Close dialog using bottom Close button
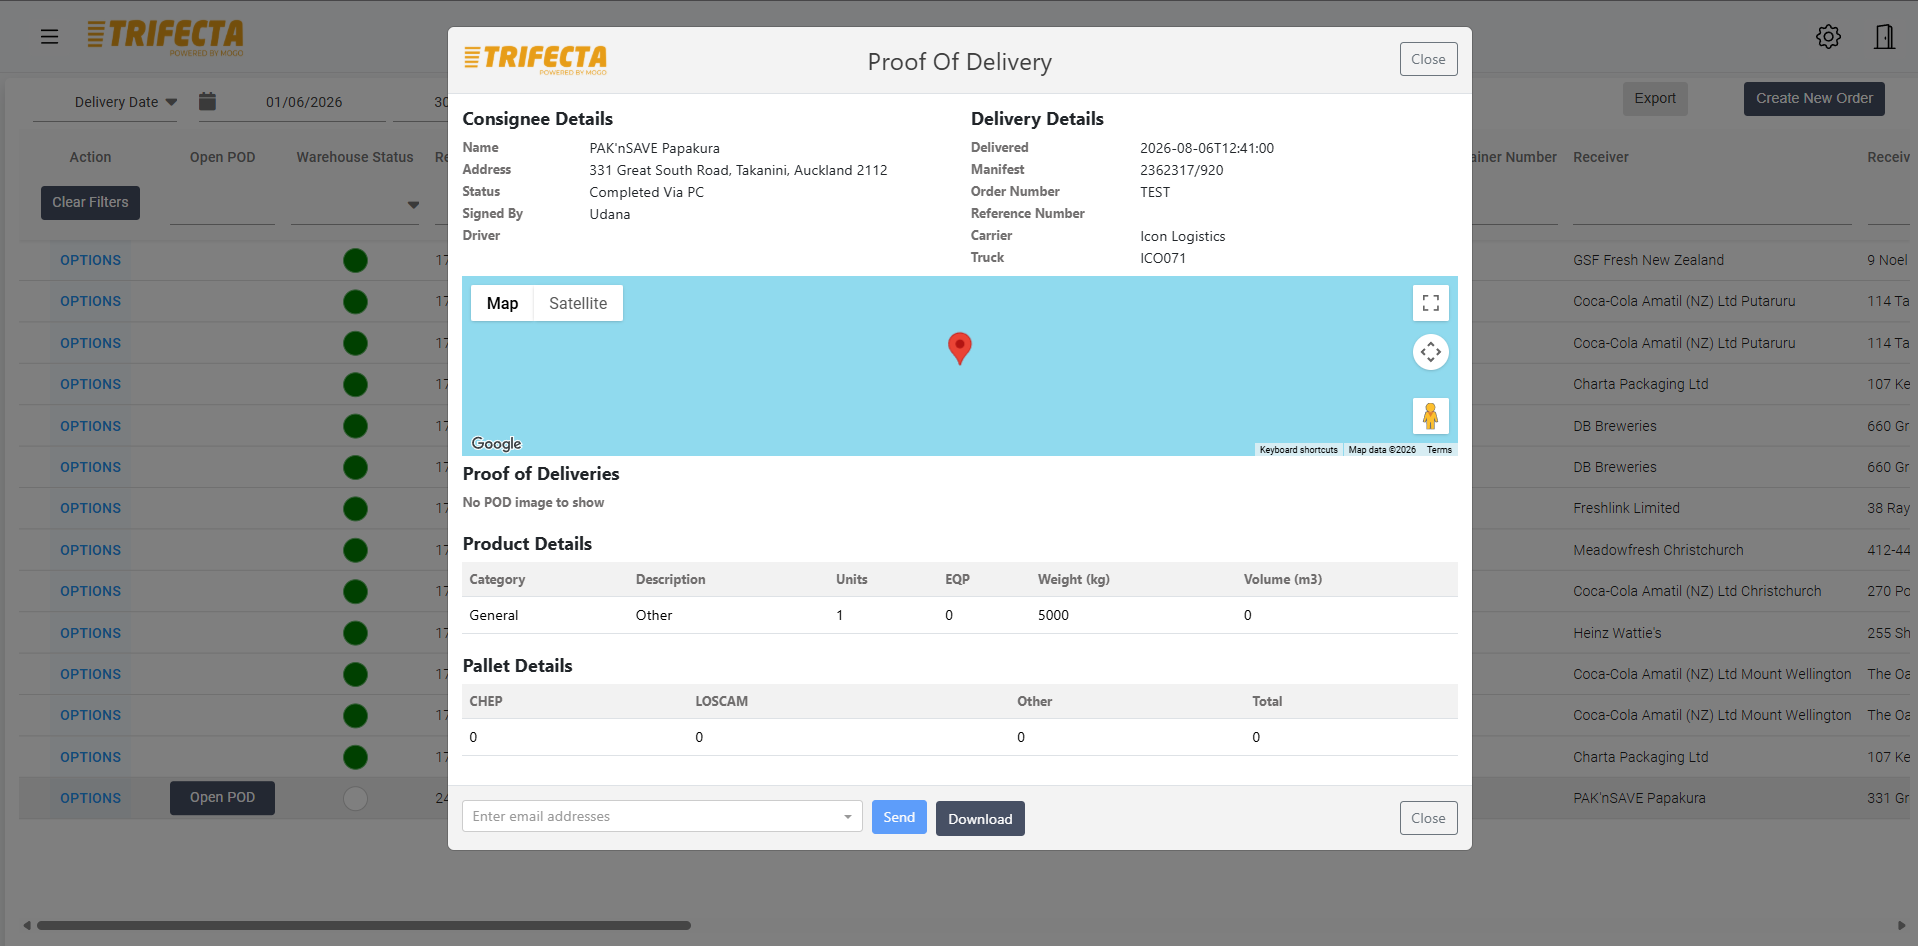The image size is (1918, 946). (x=1428, y=818)
